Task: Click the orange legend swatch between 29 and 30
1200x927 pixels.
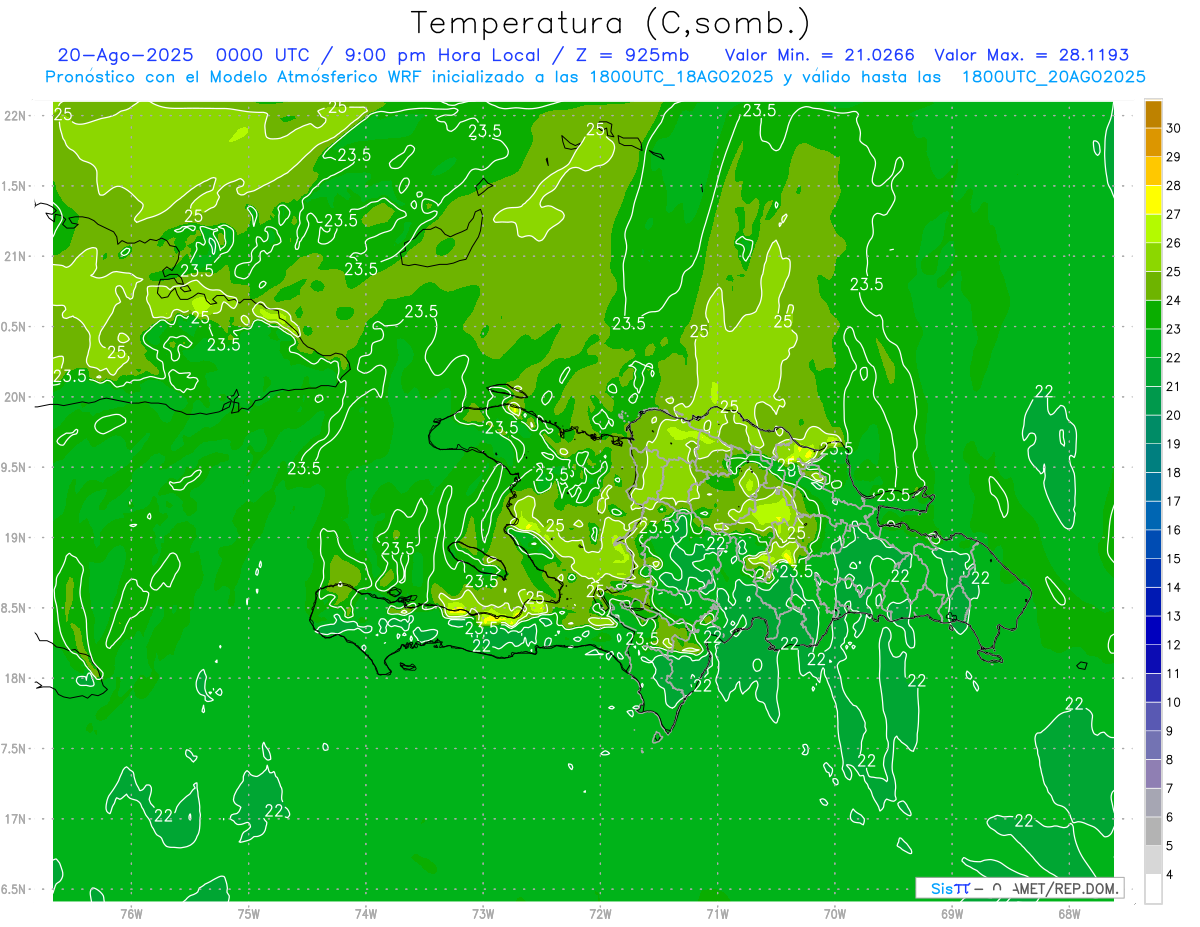Action: tap(1153, 143)
